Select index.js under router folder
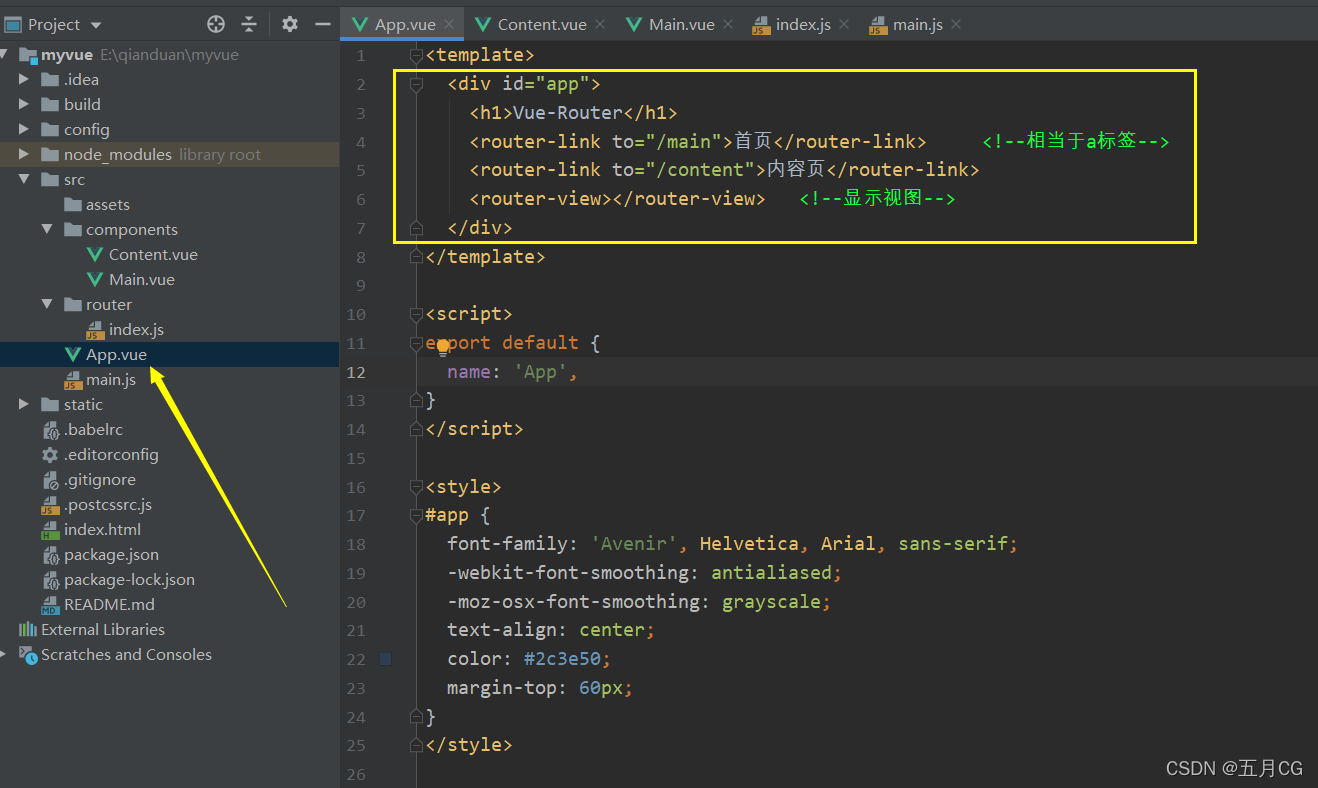 click(136, 330)
